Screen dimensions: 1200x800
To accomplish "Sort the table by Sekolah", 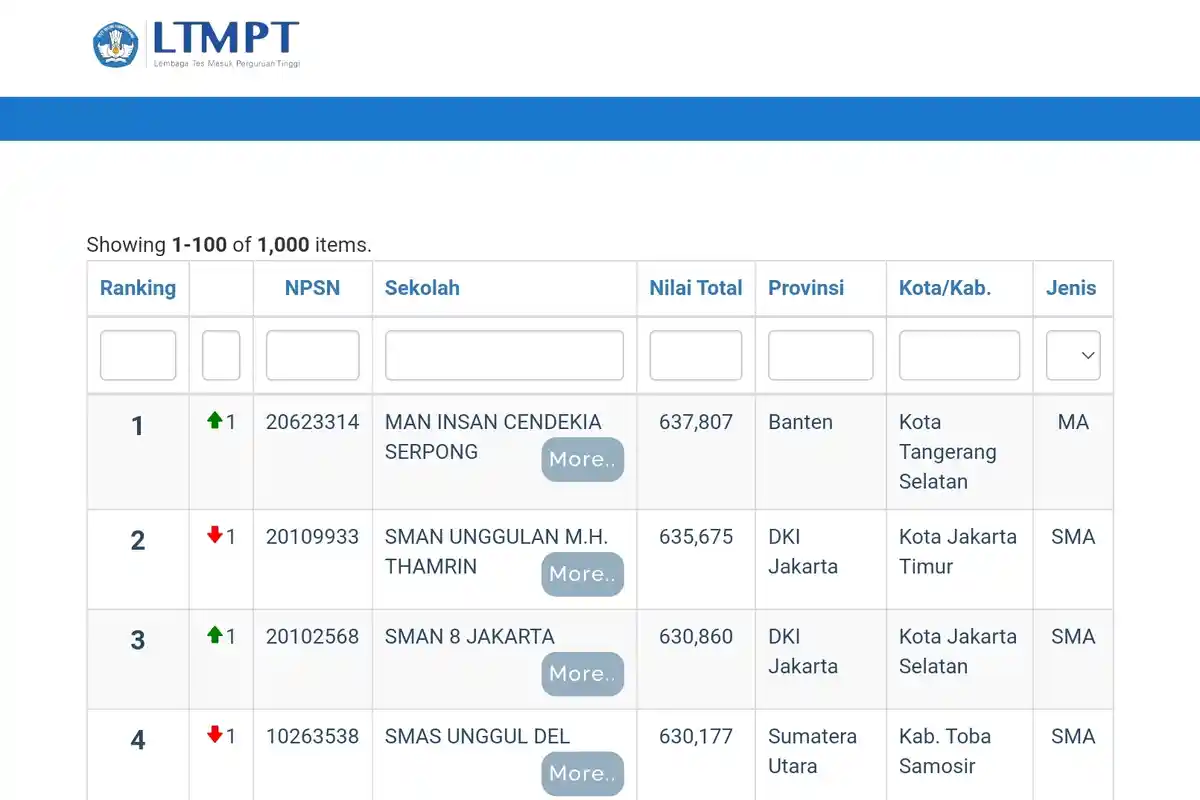I will point(422,288).
